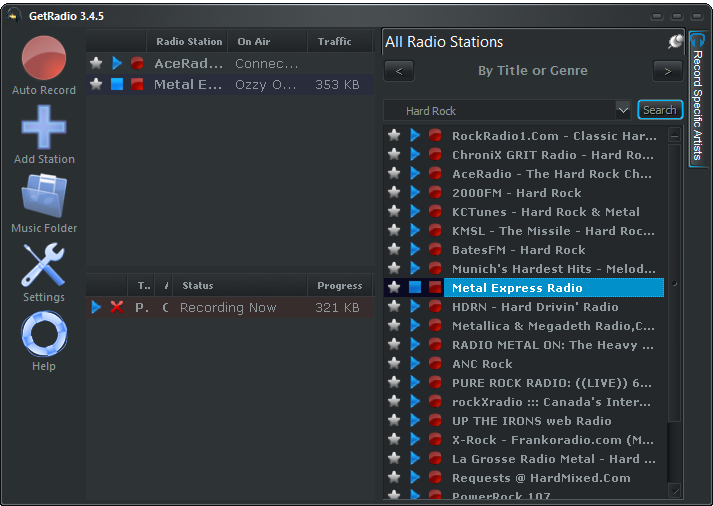The height and width of the screenshot is (506, 713).
Task: Stop playing Metal Express Radio in list
Action: pyautogui.click(x=415, y=287)
